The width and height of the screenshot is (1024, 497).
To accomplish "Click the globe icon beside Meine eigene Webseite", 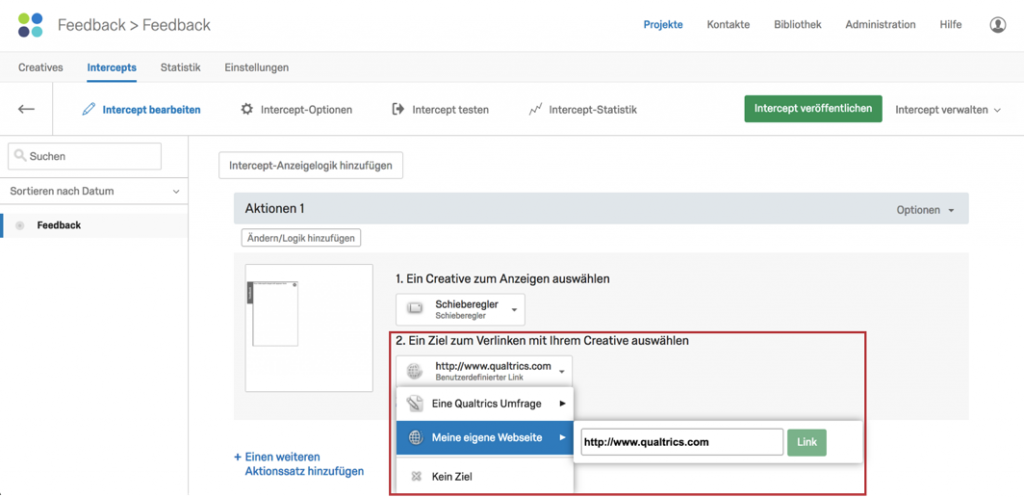I will click(415, 438).
